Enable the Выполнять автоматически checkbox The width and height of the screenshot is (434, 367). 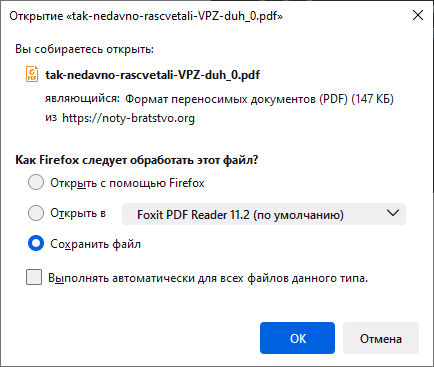point(34,277)
